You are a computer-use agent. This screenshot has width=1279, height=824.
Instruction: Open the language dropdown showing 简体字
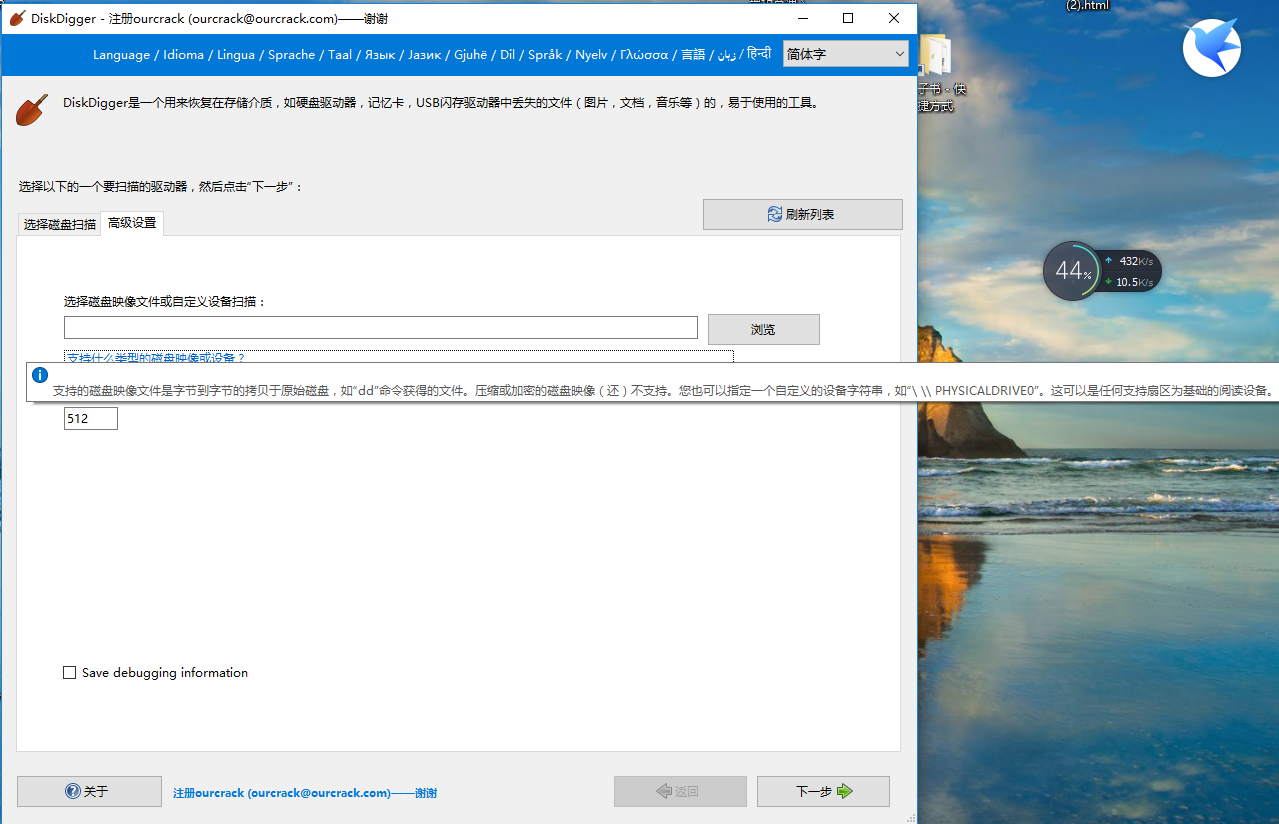pyautogui.click(x=845, y=54)
